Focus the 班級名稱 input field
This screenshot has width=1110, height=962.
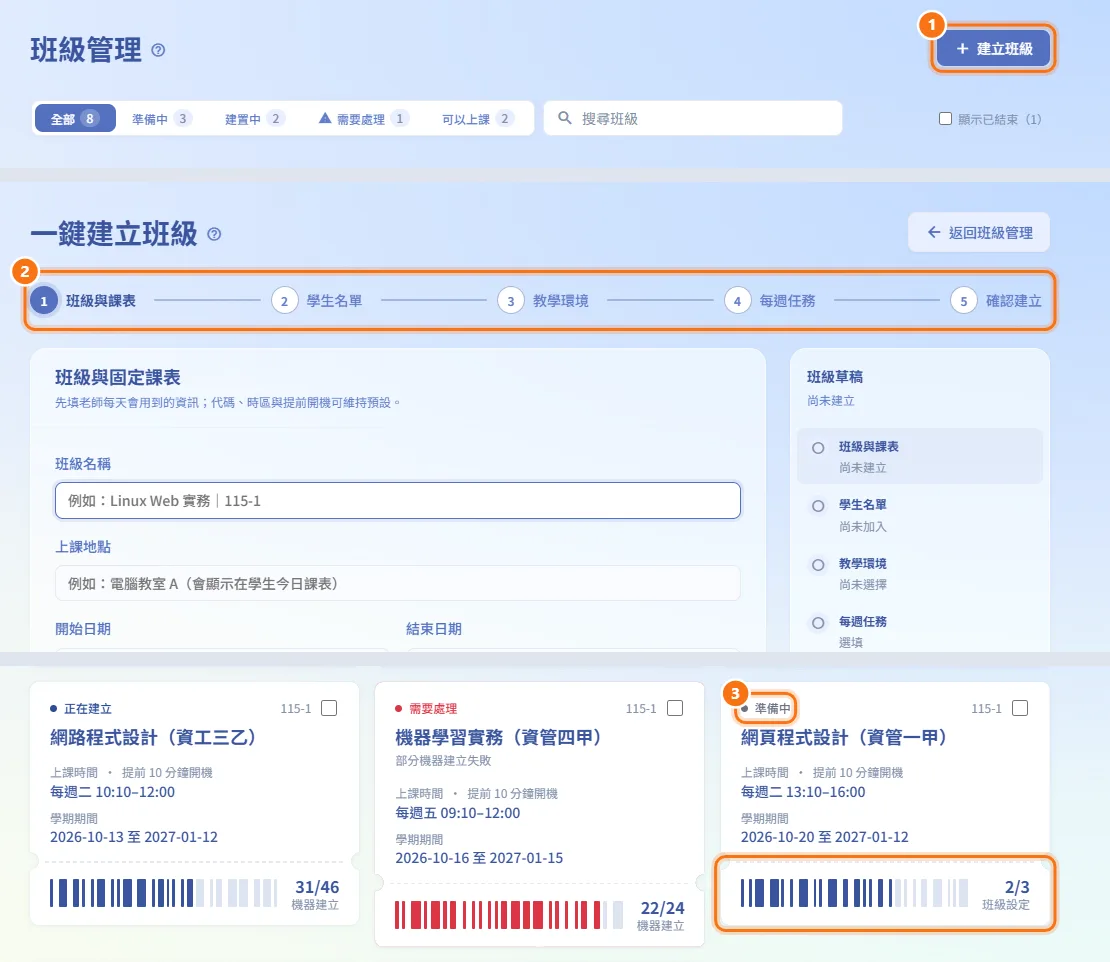click(x=398, y=500)
